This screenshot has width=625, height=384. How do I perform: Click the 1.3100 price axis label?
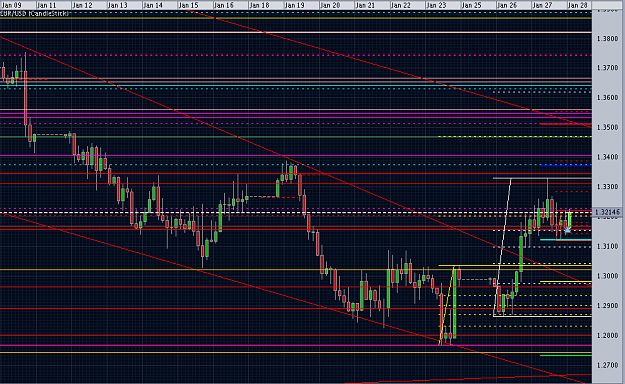[x=608, y=246]
